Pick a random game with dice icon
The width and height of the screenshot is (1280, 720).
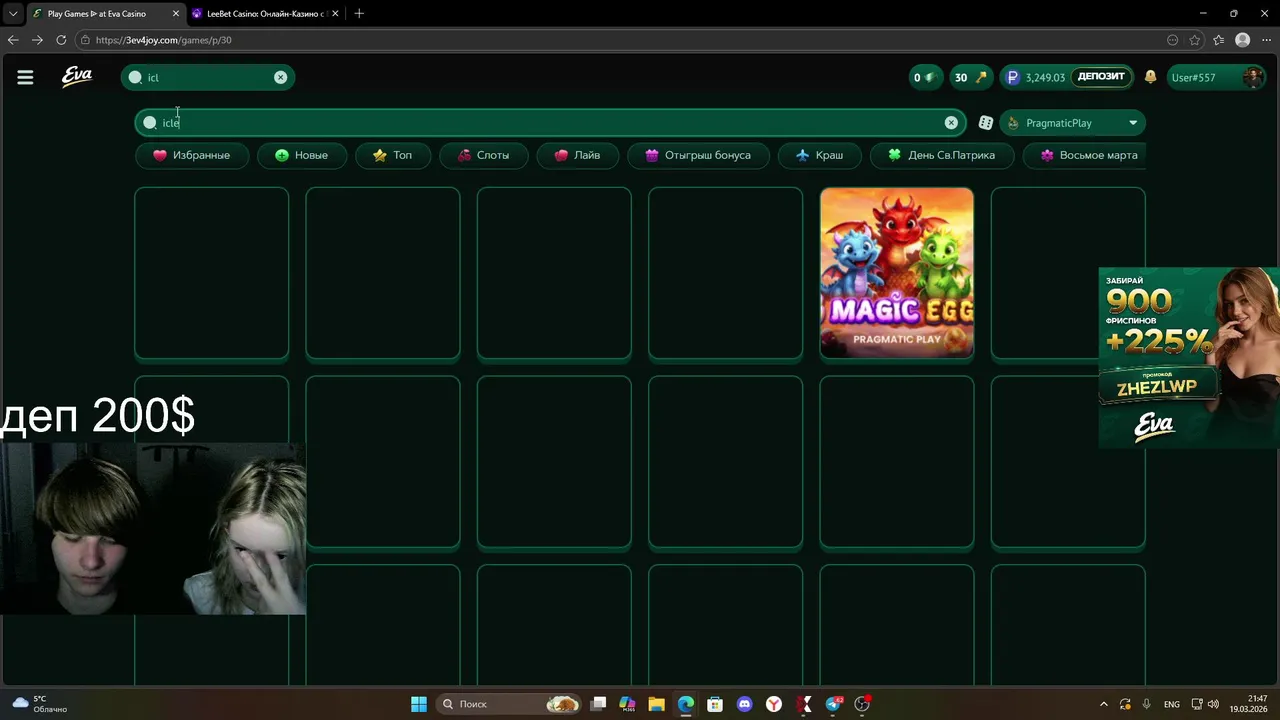point(986,122)
